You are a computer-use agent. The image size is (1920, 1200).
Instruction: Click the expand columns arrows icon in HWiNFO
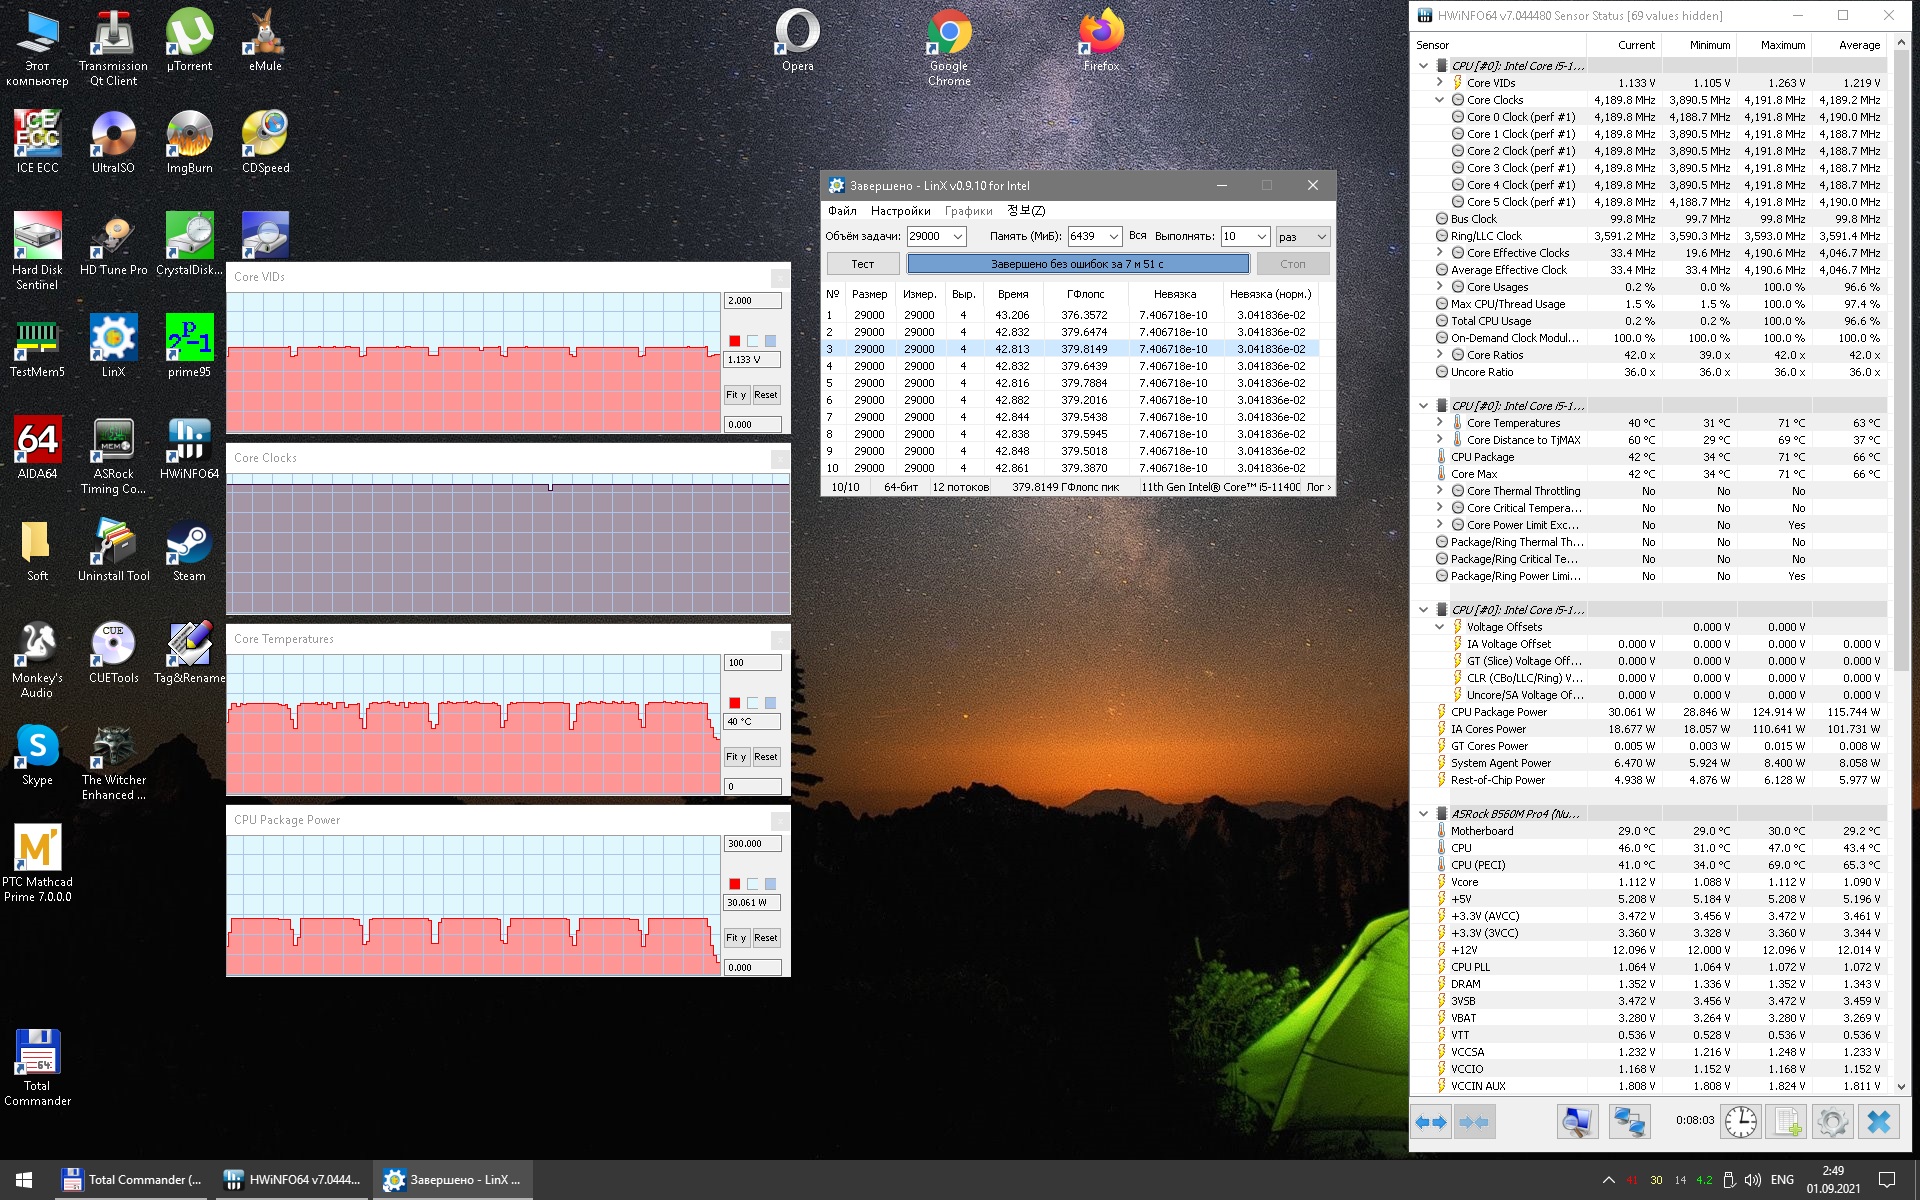click(x=1431, y=1122)
